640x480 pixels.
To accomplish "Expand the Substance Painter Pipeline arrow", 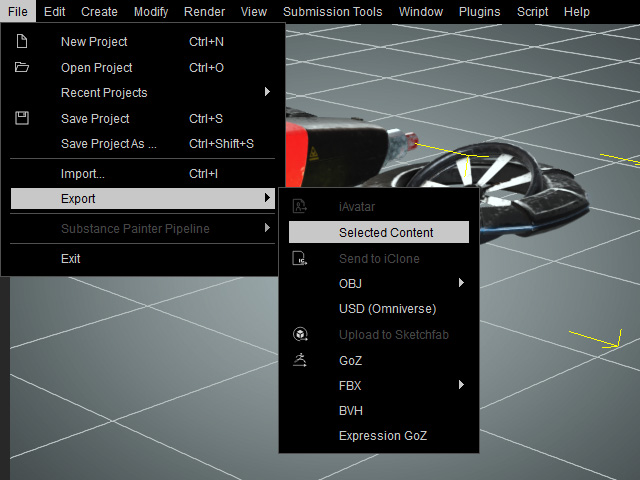I will click(x=267, y=228).
